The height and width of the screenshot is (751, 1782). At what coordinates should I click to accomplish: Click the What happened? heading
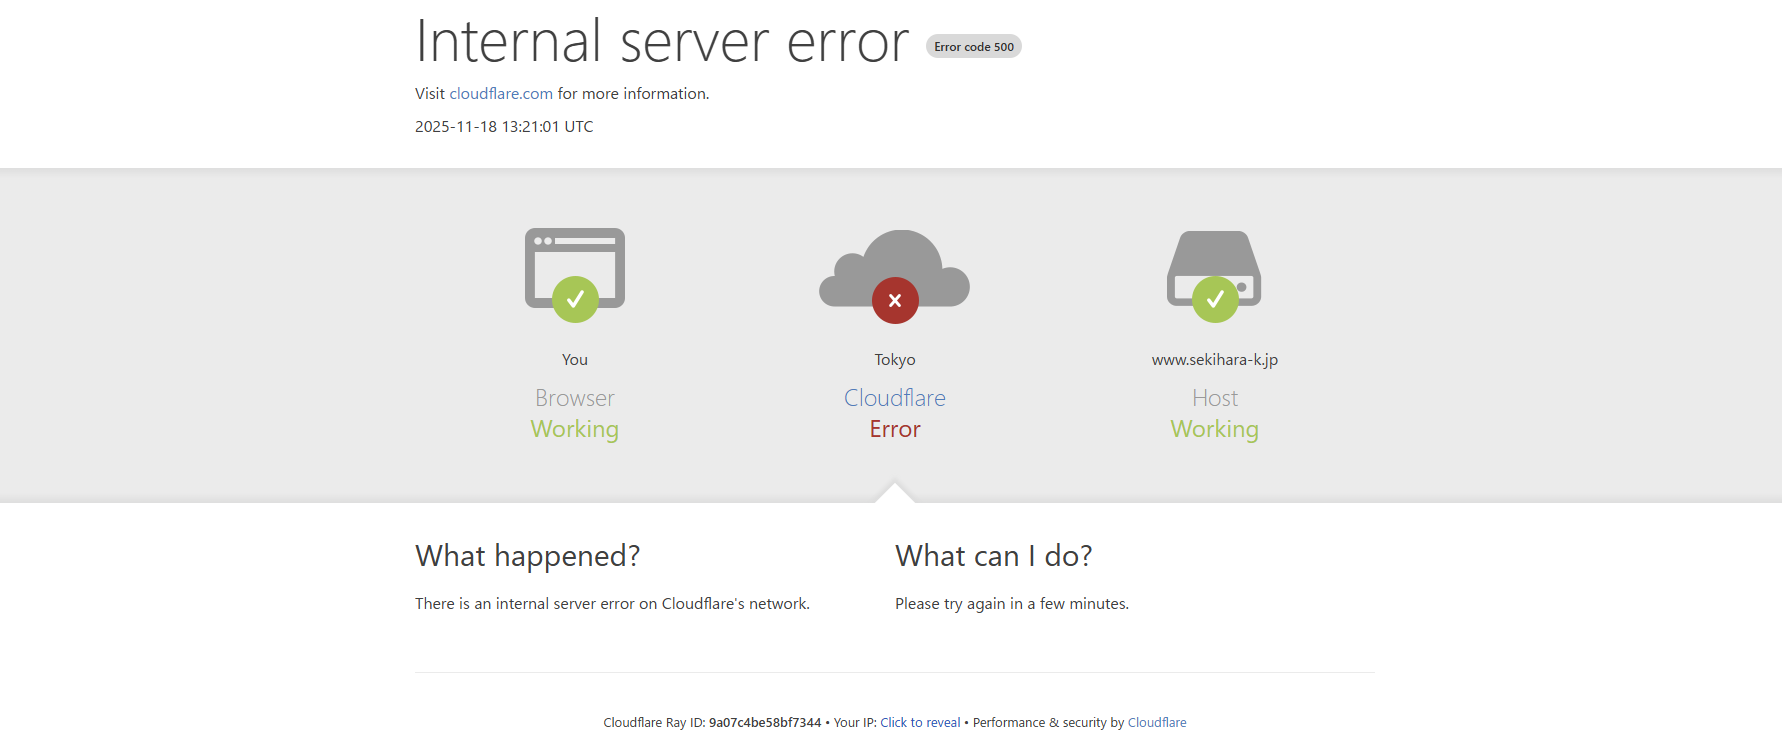coord(527,556)
